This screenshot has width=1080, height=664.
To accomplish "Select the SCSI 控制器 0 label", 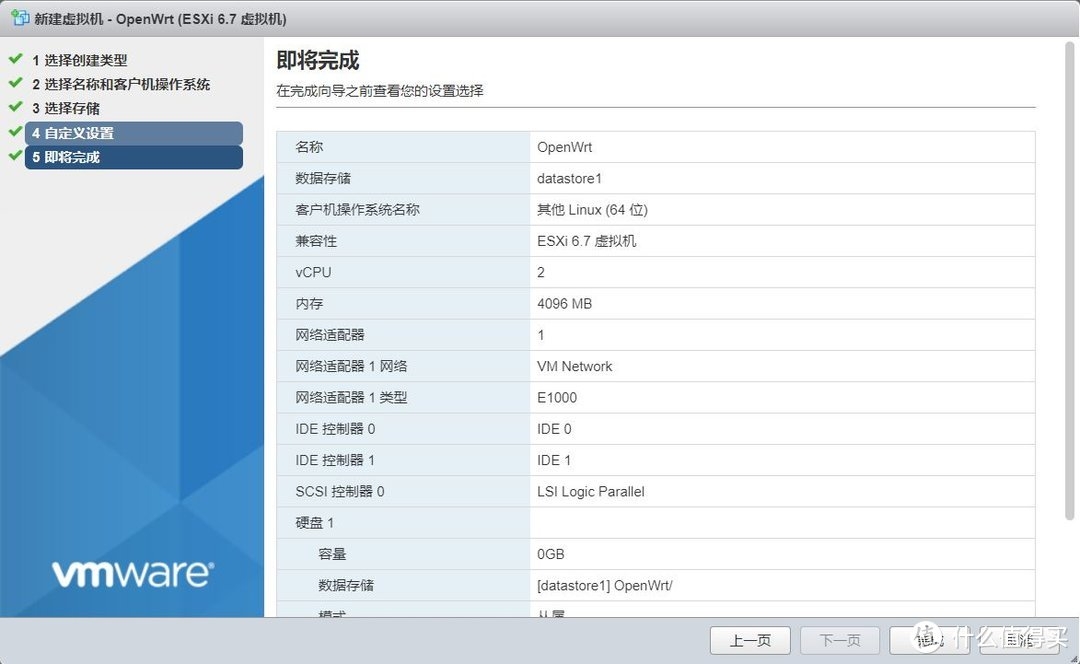I will click(x=340, y=492).
